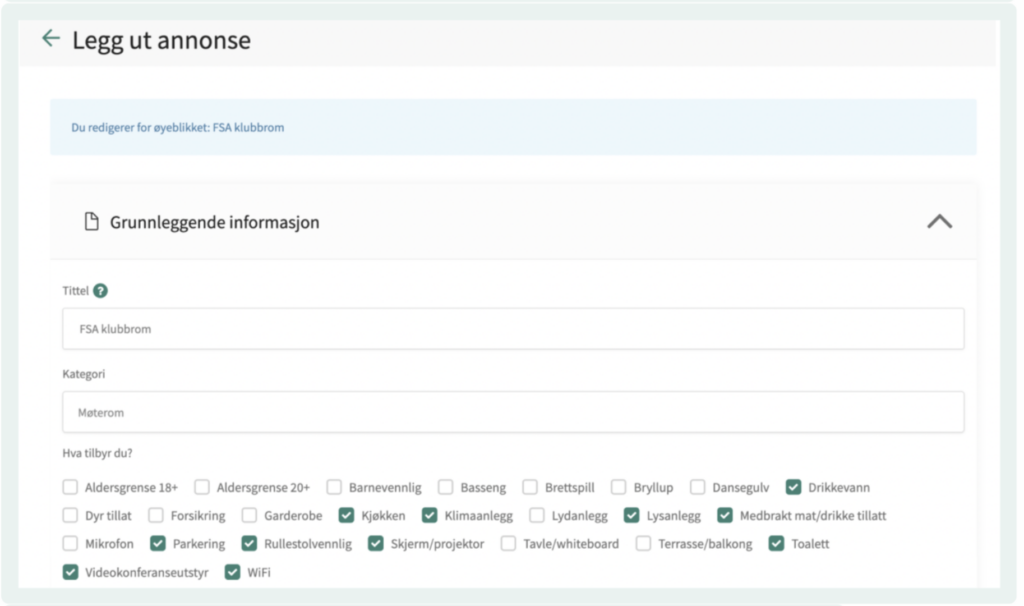
Task: Uncheck the Drikkevann checkbox
Action: [793, 488]
